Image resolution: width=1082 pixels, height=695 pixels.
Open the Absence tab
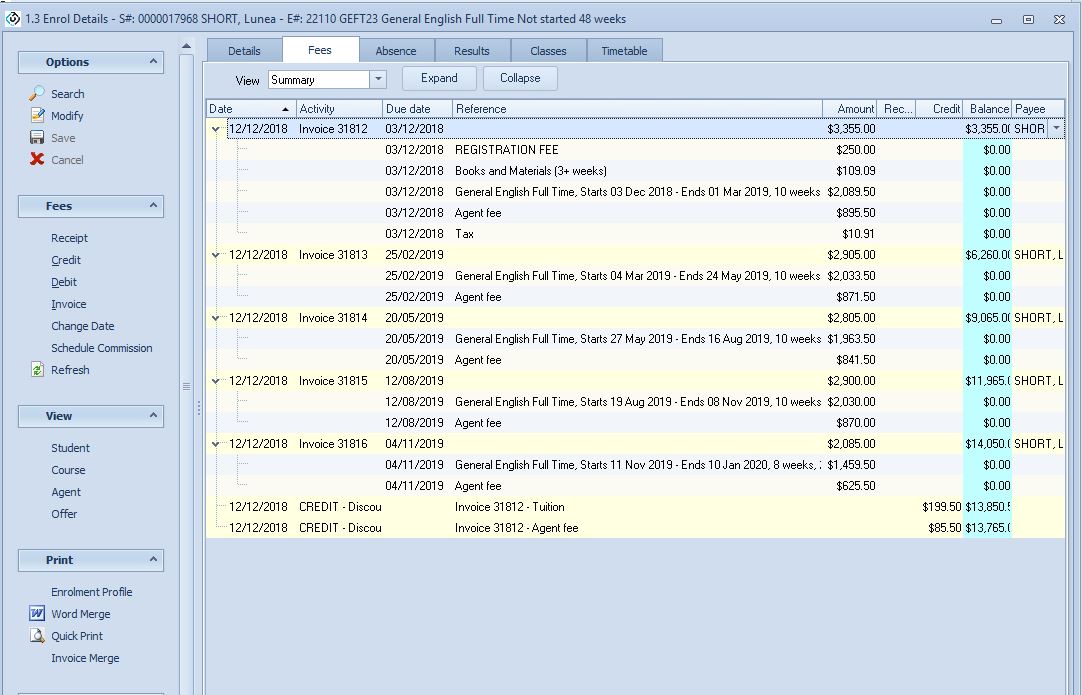click(x=397, y=49)
